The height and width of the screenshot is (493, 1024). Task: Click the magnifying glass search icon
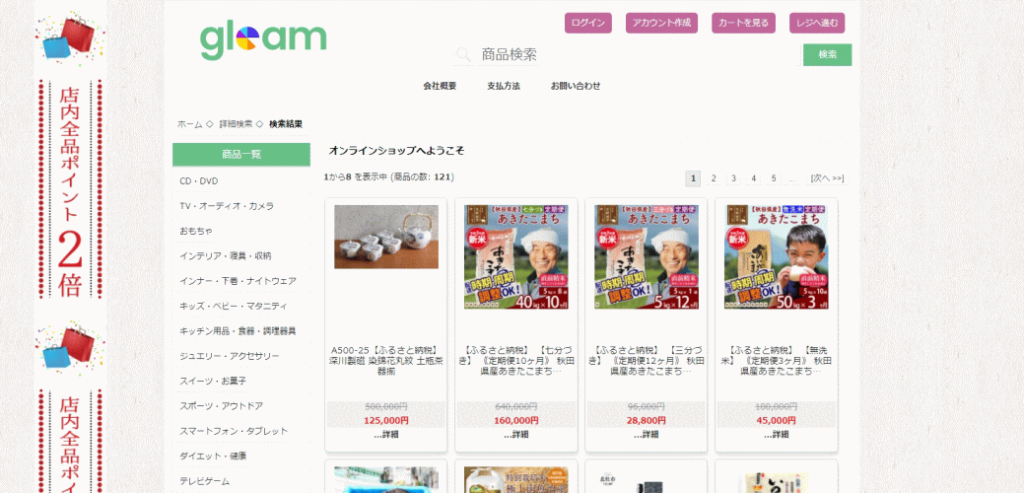pos(463,55)
